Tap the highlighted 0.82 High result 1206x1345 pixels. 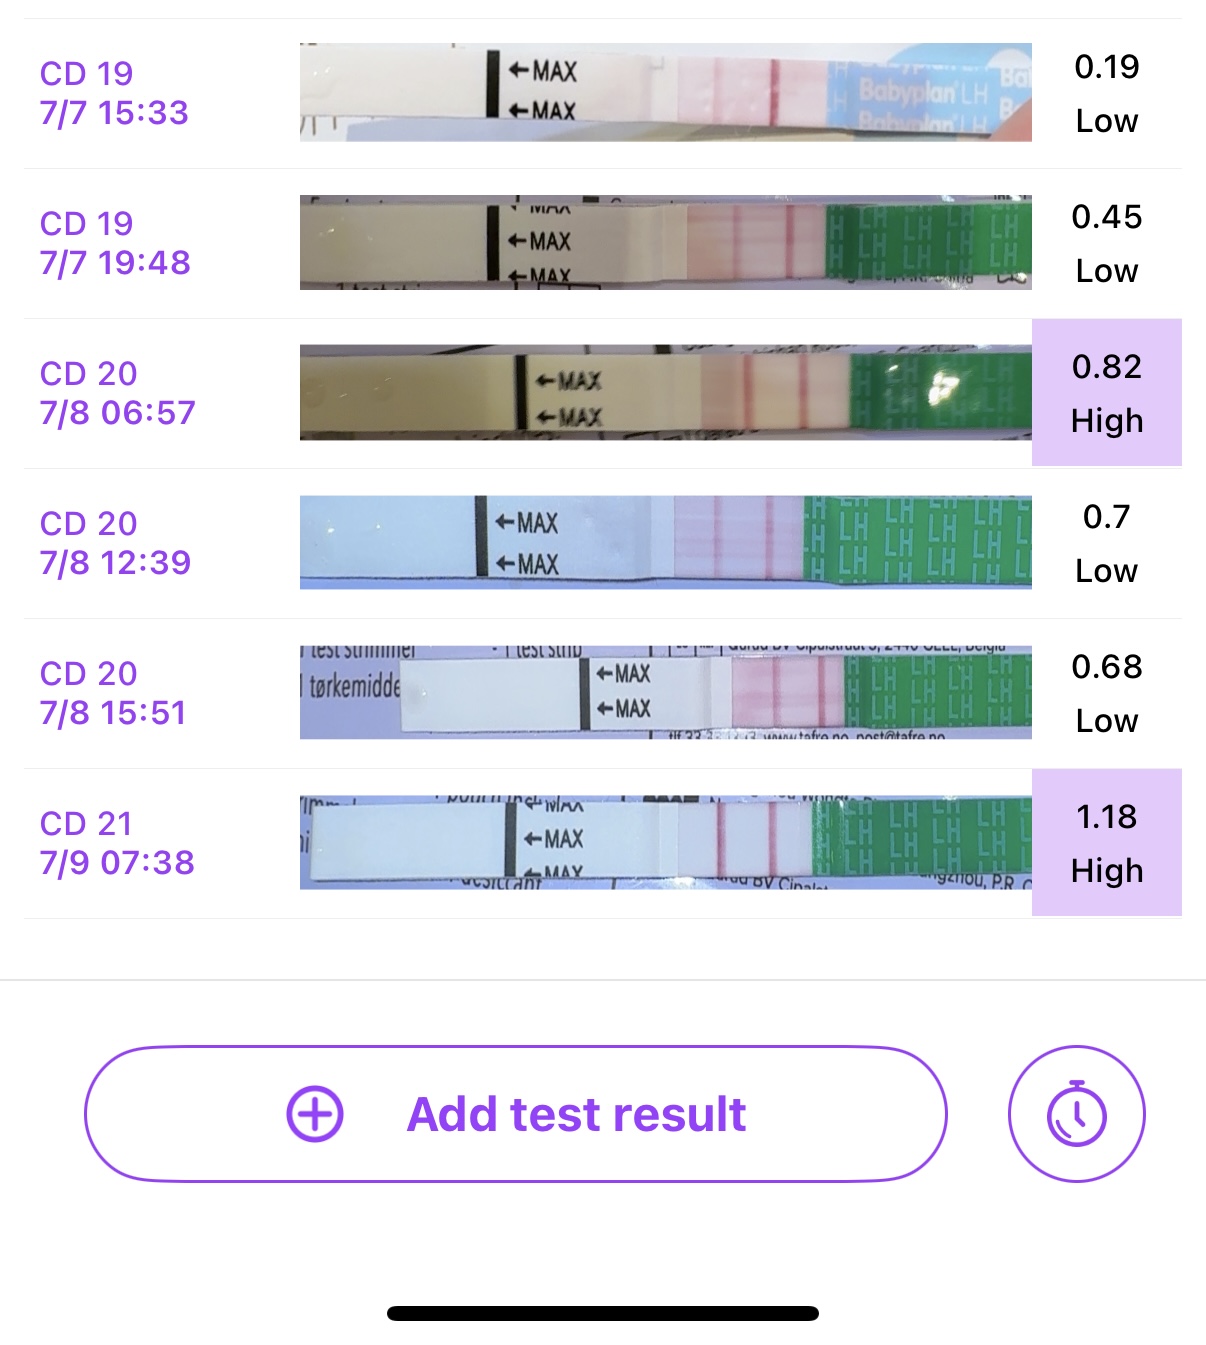(1106, 393)
